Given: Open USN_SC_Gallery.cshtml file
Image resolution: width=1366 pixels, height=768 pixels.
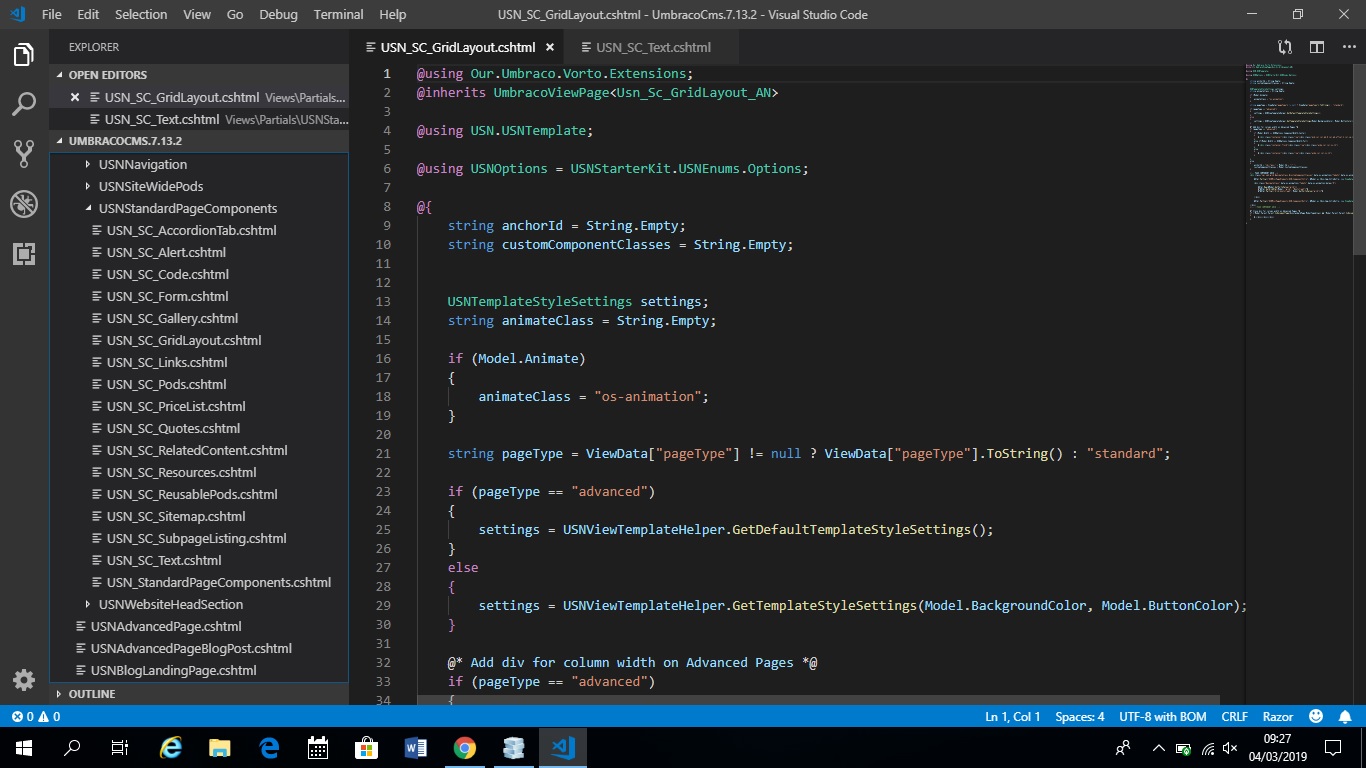Looking at the screenshot, I should (172, 318).
